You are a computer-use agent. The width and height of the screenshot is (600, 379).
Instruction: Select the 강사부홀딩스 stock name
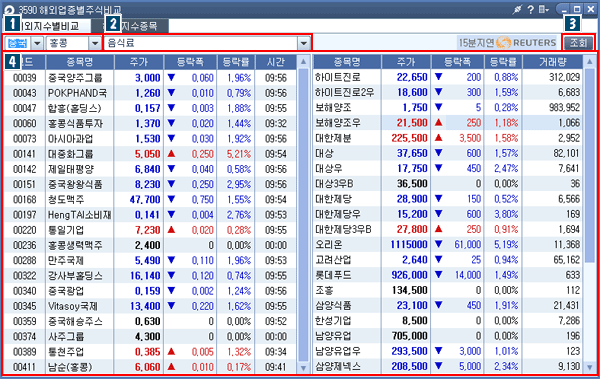point(75,276)
